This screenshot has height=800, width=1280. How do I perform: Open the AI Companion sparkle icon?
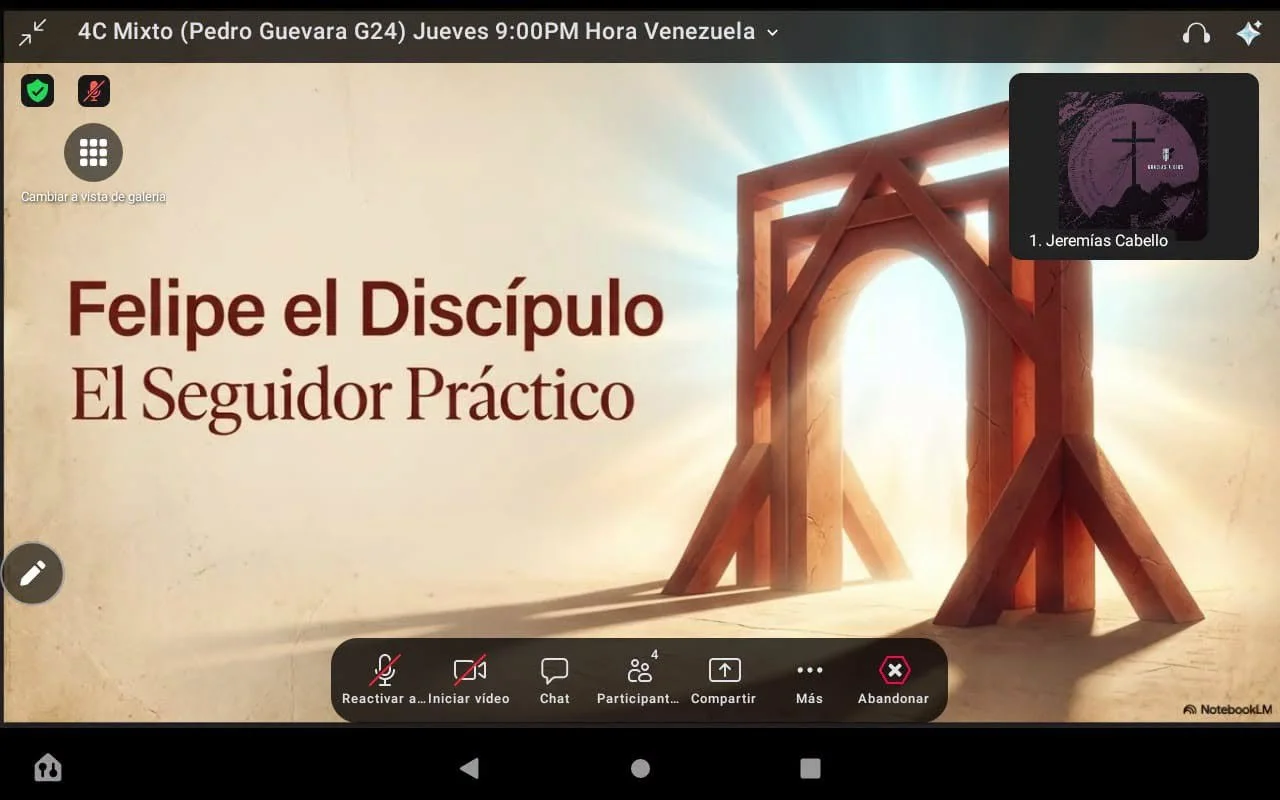tap(1248, 33)
